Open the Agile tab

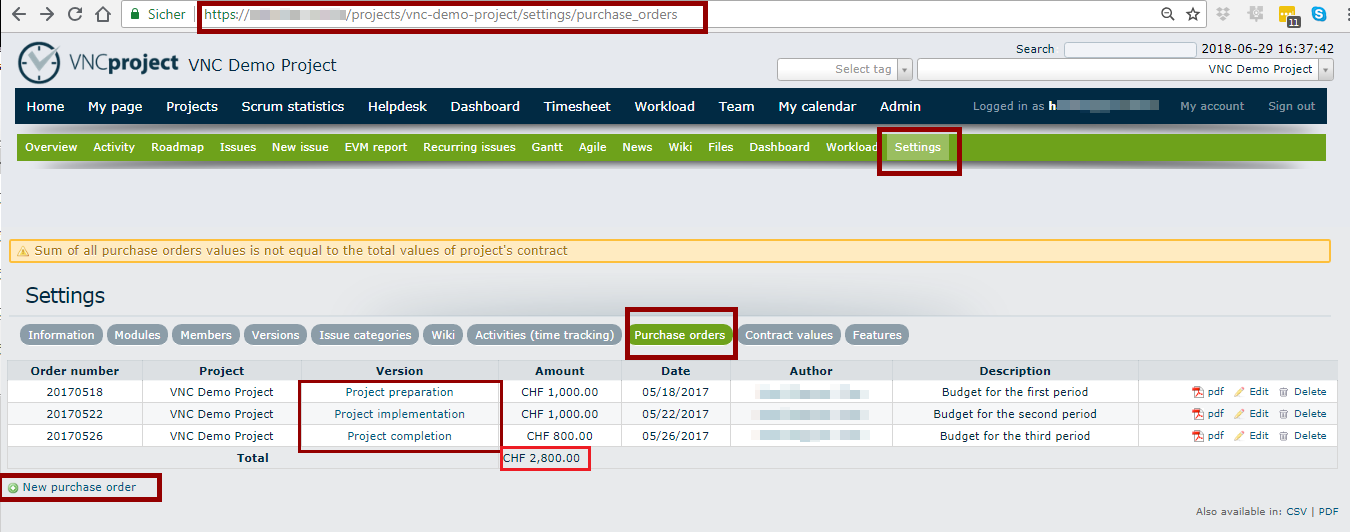point(593,147)
